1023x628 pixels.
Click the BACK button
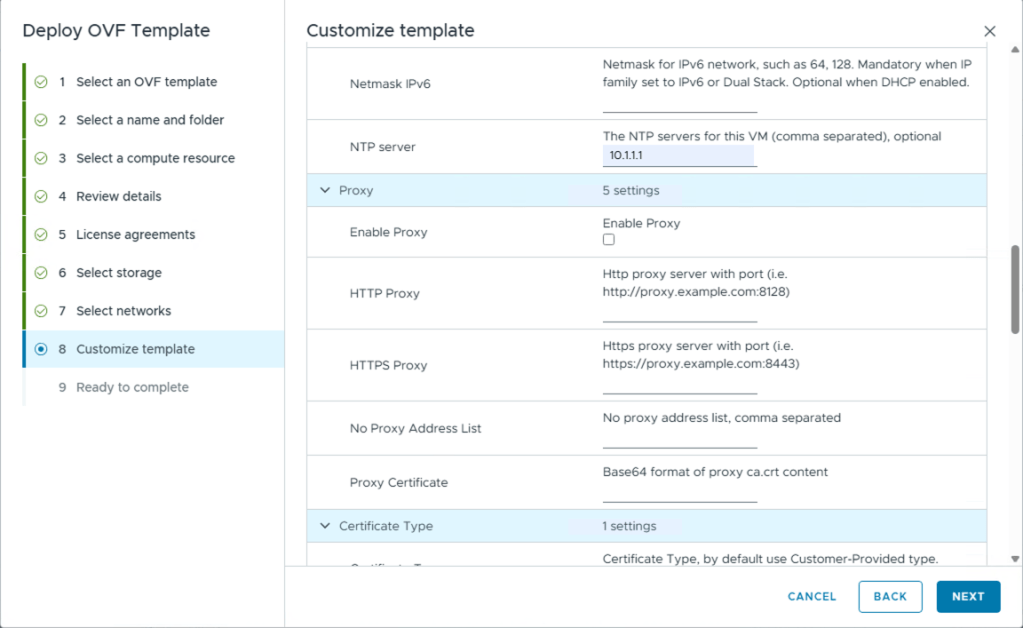coord(890,597)
